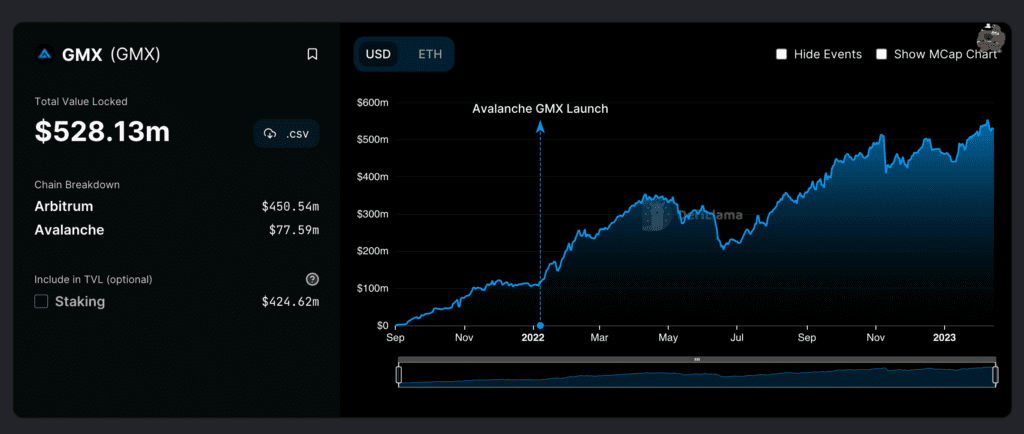Download TVL data as .csv
The image size is (1024, 434).
point(286,134)
